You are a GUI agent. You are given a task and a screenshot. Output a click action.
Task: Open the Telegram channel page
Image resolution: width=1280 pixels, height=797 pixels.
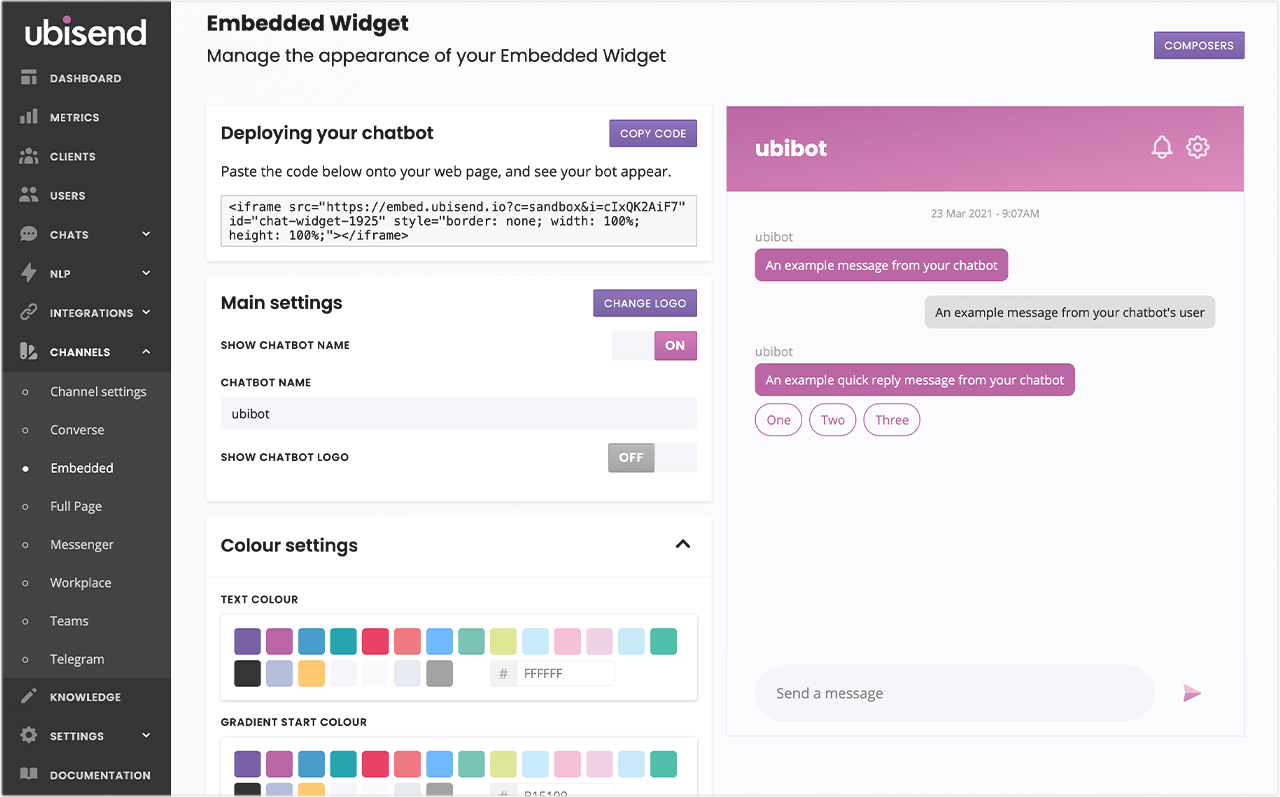coord(77,659)
